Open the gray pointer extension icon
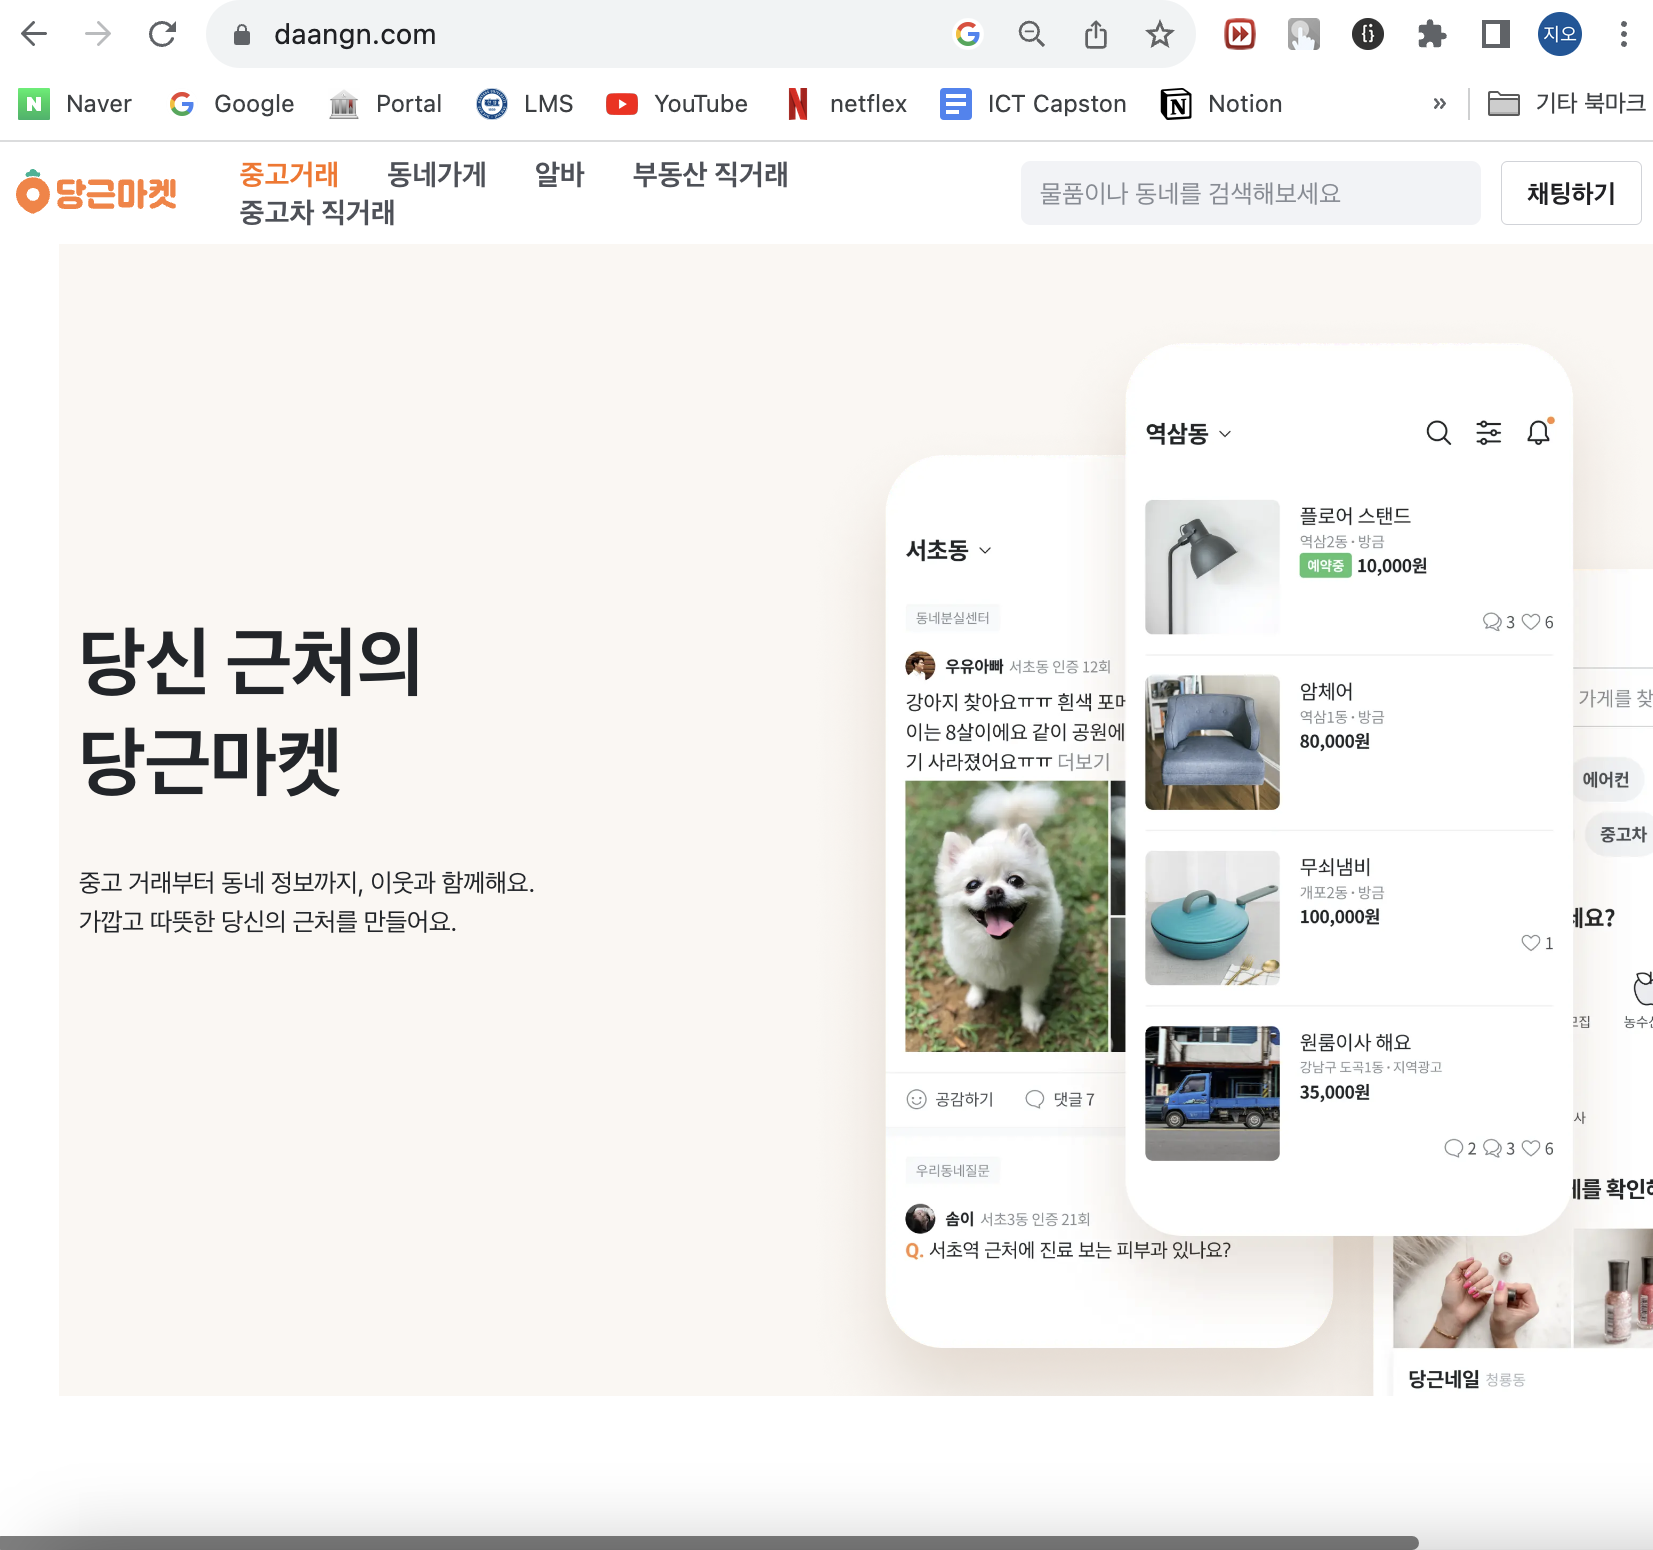This screenshot has width=1653, height=1550. click(1304, 34)
